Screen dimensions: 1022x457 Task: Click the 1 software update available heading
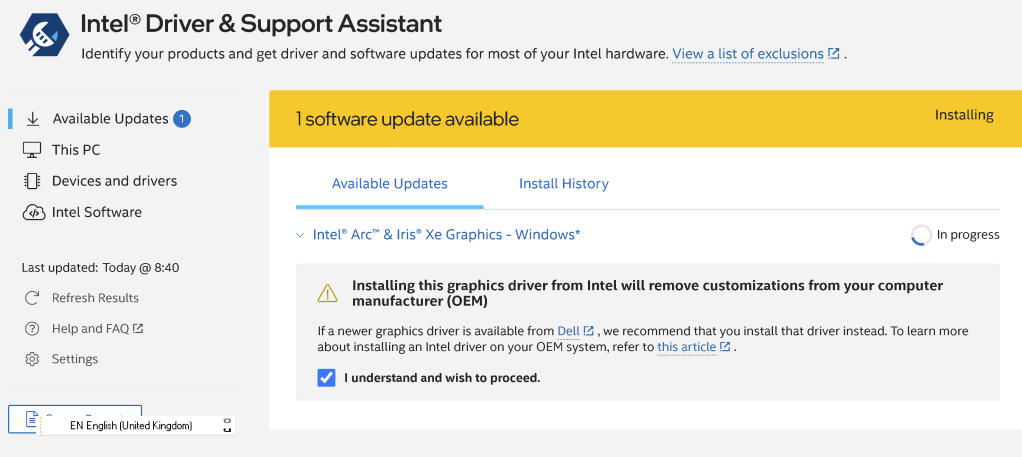(x=407, y=119)
